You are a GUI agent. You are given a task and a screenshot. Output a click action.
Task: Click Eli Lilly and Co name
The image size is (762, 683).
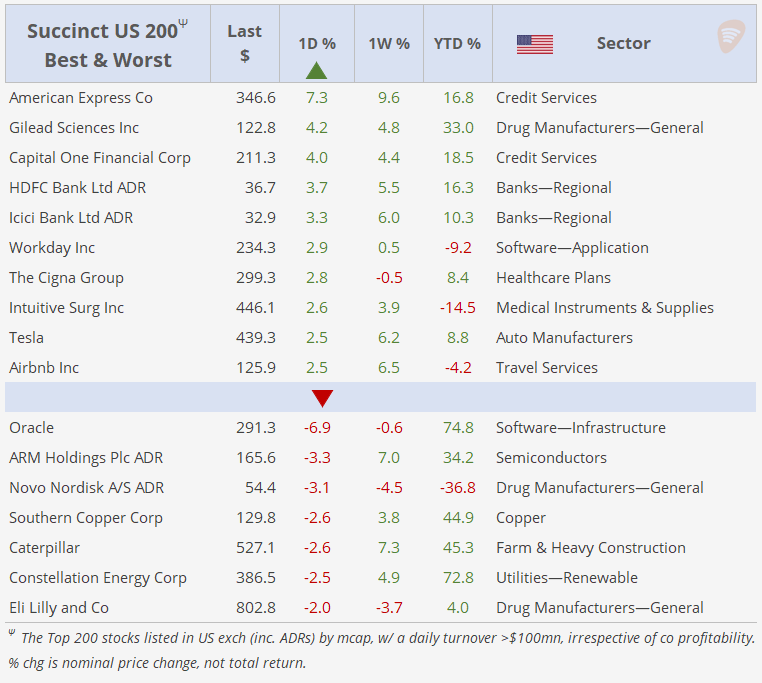click(x=59, y=608)
